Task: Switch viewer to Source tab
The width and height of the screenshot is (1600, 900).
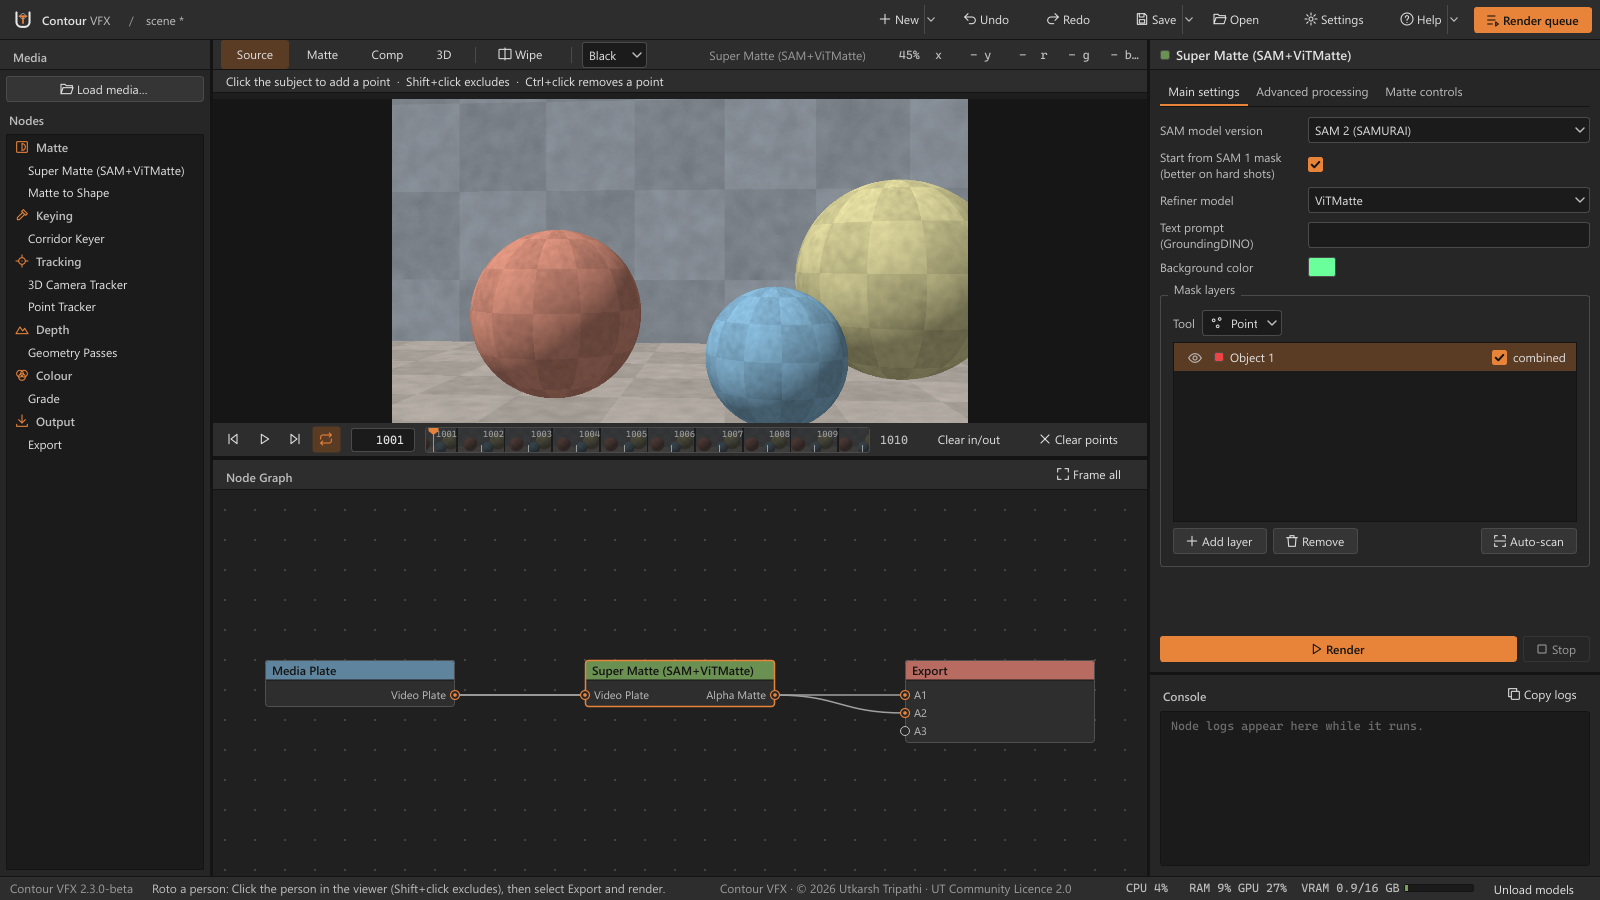Action: pos(255,55)
